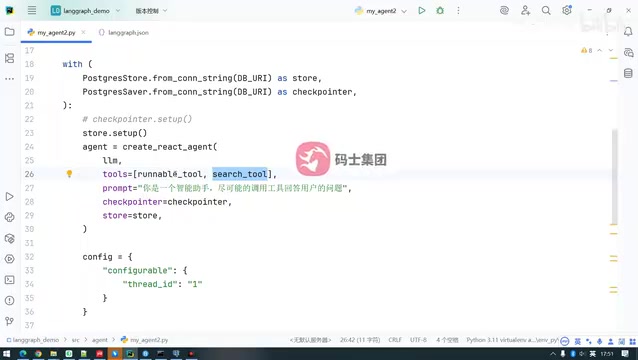Open the Windows Start menu
638x360 pixels.
[7, 354]
